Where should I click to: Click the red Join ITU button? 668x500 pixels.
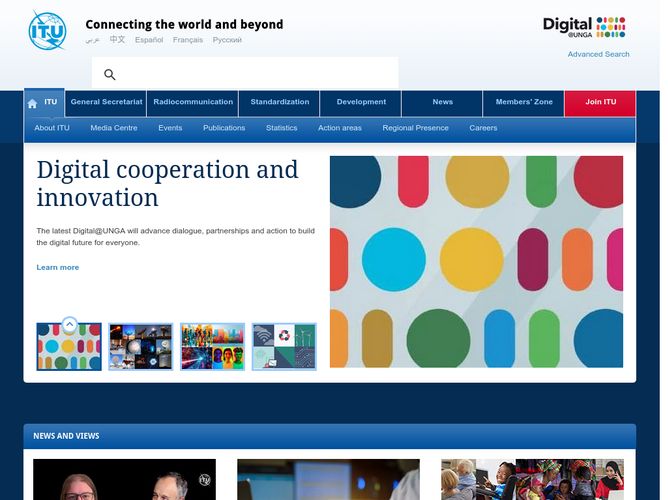tap(600, 103)
